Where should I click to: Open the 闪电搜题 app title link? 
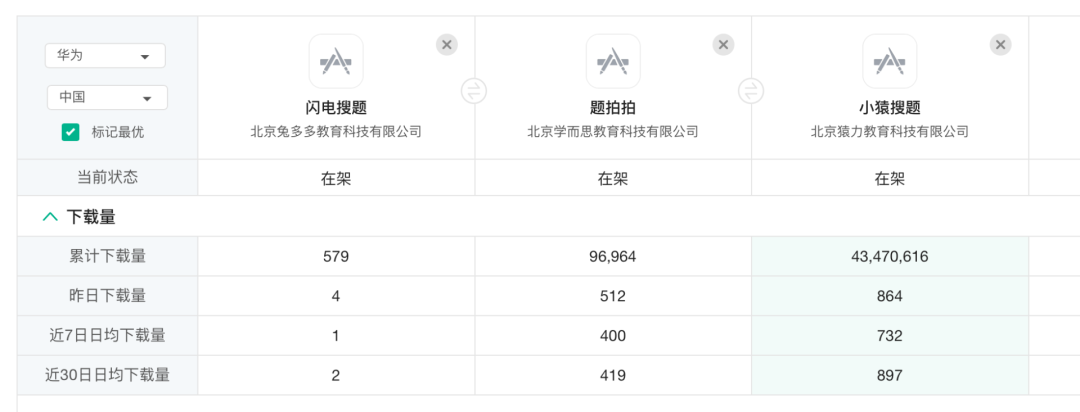point(336,108)
